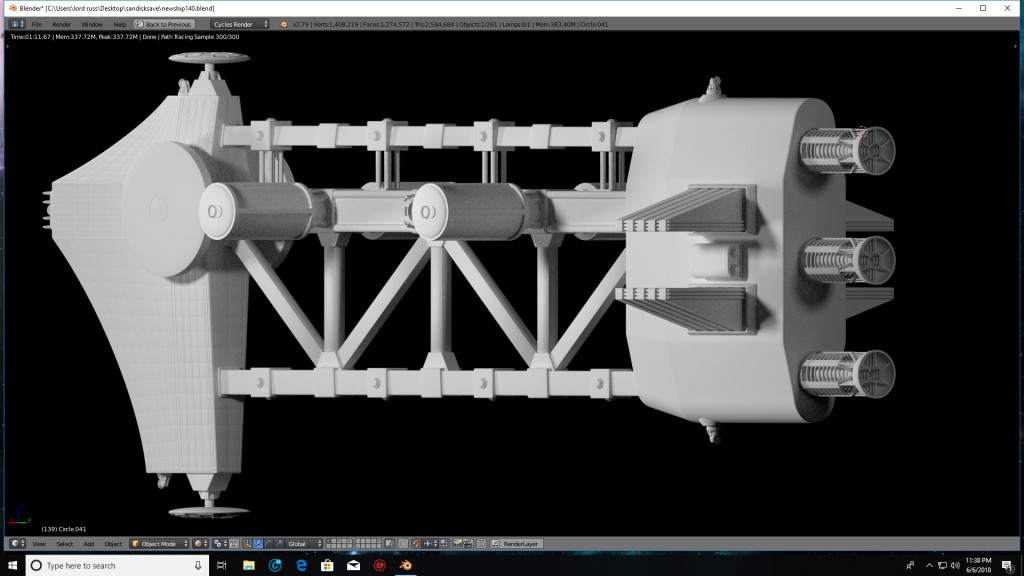Click the Windows Start button
The height and width of the screenshot is (576, 1024).
tap(11, 565)
